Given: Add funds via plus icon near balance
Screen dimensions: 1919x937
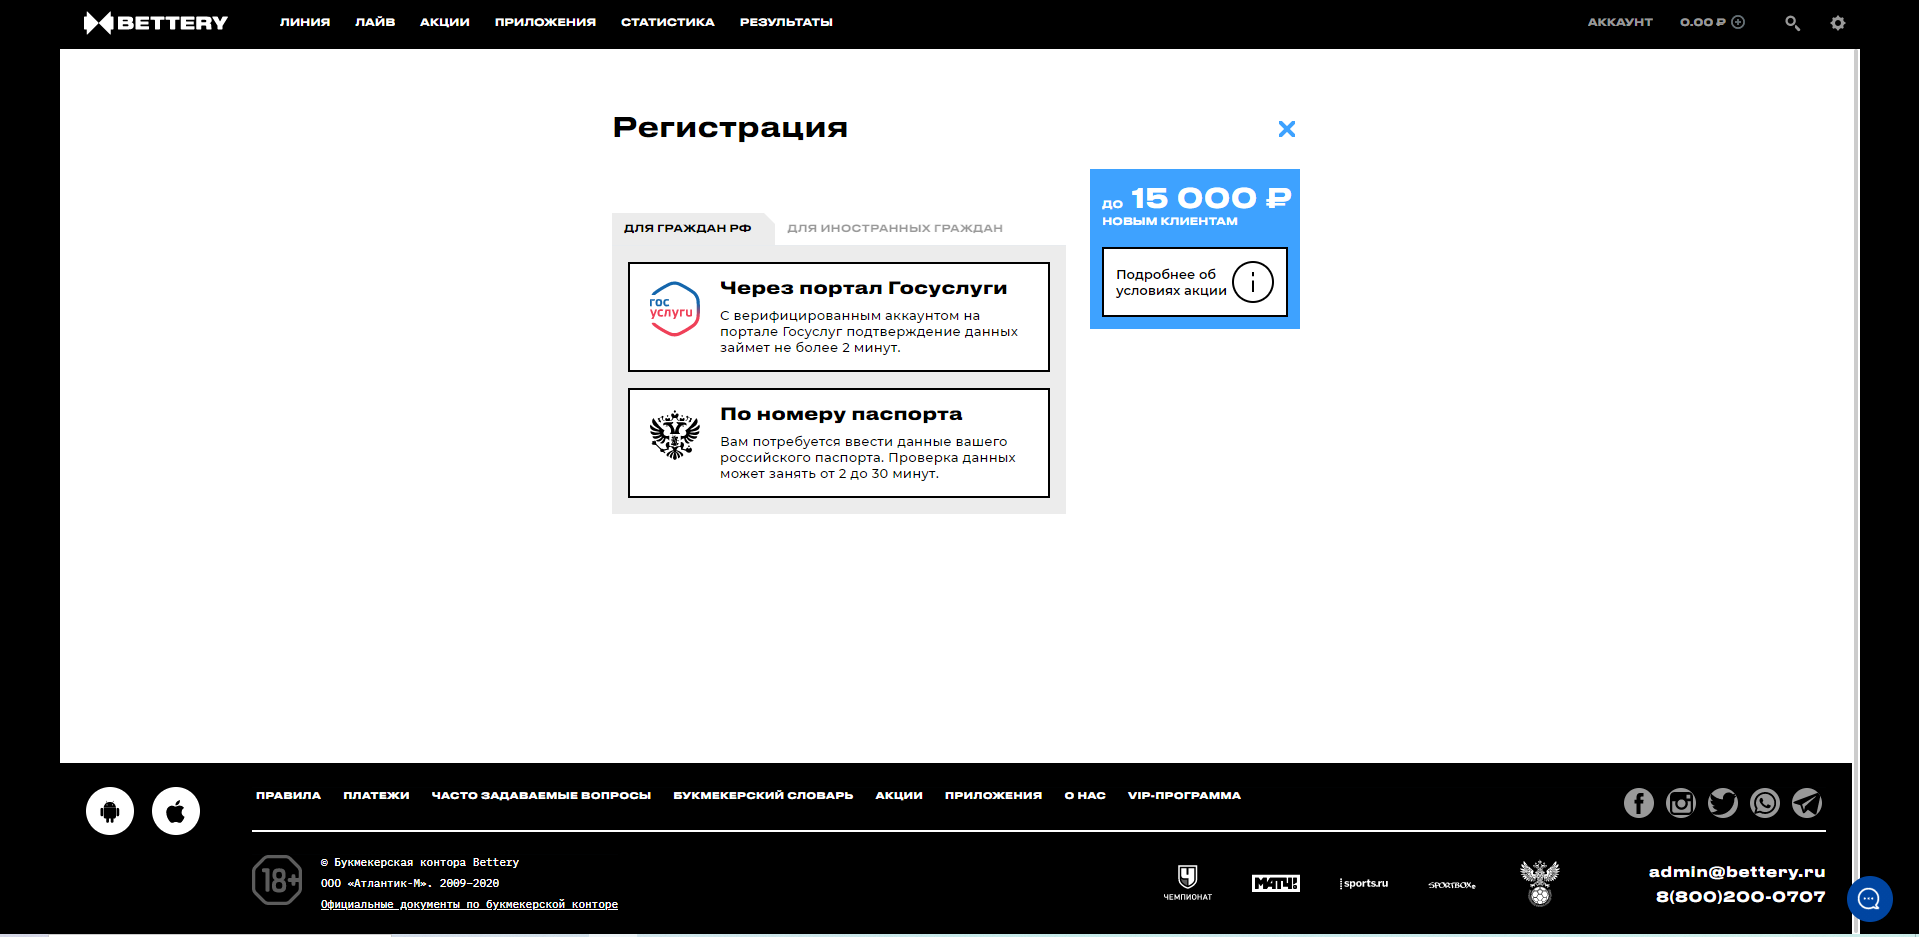Looking at the screenshot, I should (1738, 22).
